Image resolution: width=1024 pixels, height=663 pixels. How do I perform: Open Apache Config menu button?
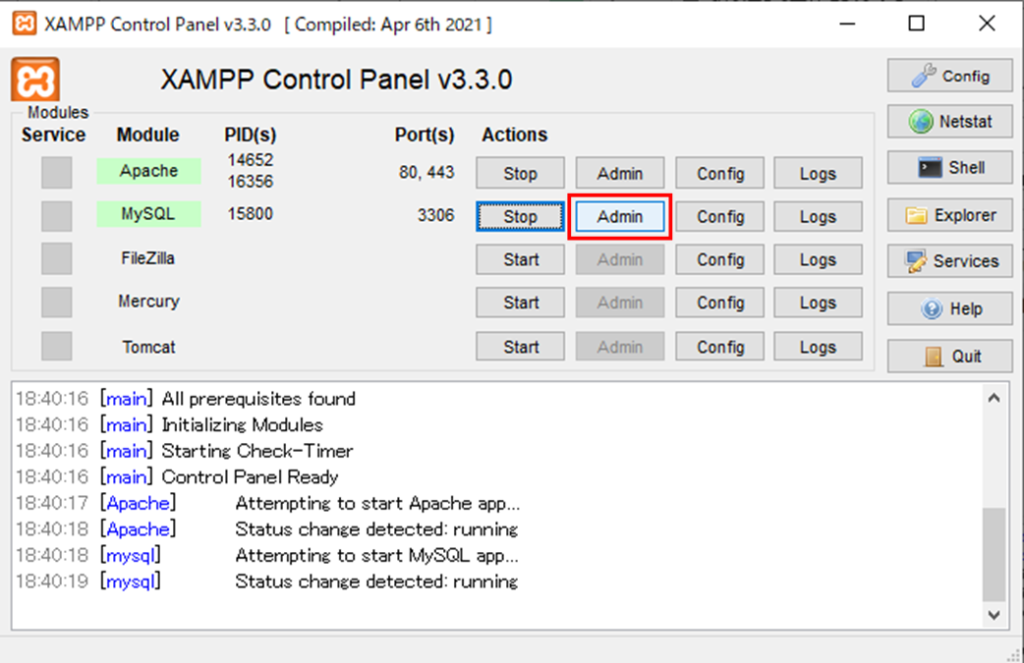pyautogui.click(x=720, y=173)
